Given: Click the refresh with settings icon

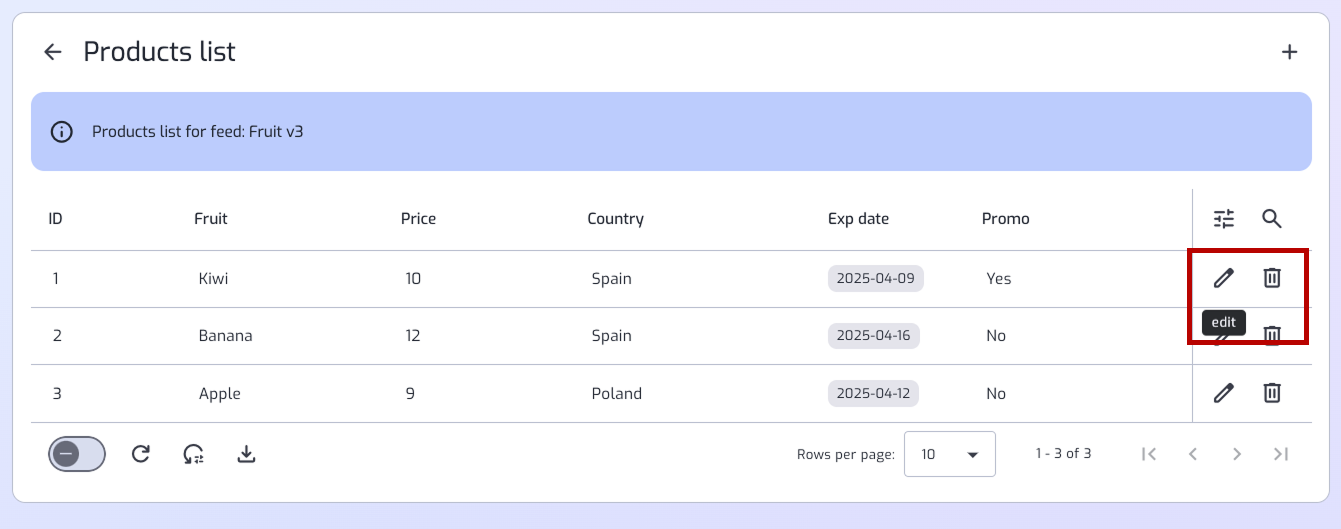Looking at the screenshot, I should click(194, 454).
